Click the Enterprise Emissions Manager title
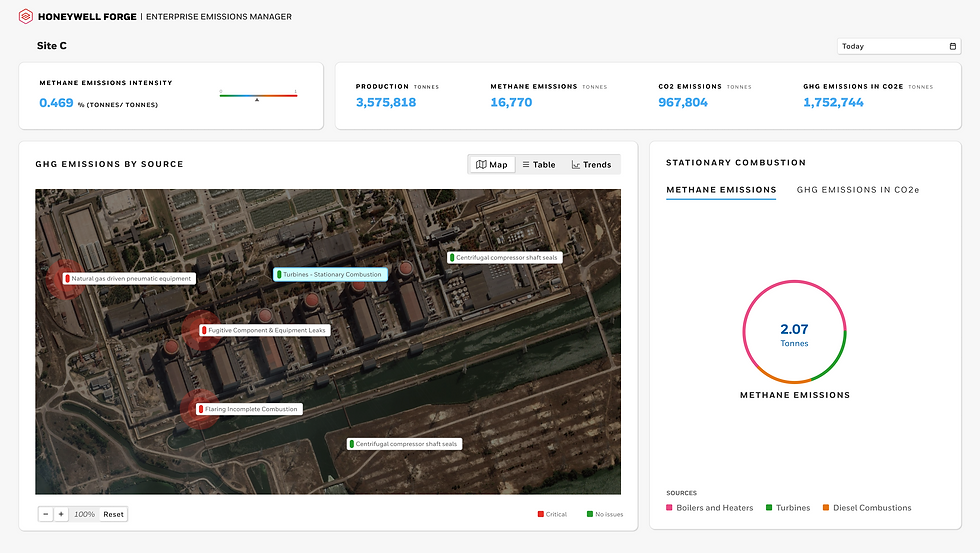This screenshot has width=980, height=553. click(219, 17)
